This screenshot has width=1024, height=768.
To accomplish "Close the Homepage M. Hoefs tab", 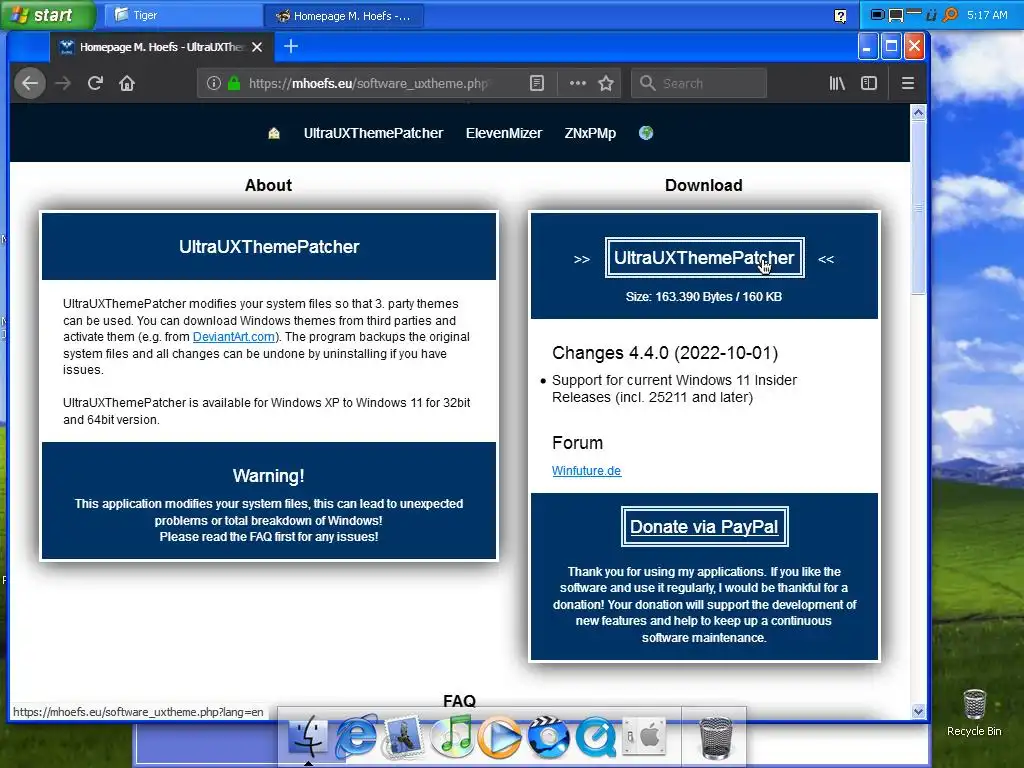I will point(257,47).
